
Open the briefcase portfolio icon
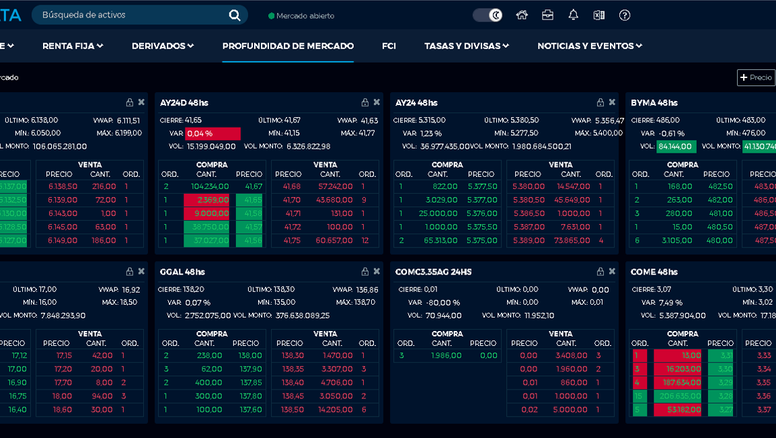[x=548, y=15]
